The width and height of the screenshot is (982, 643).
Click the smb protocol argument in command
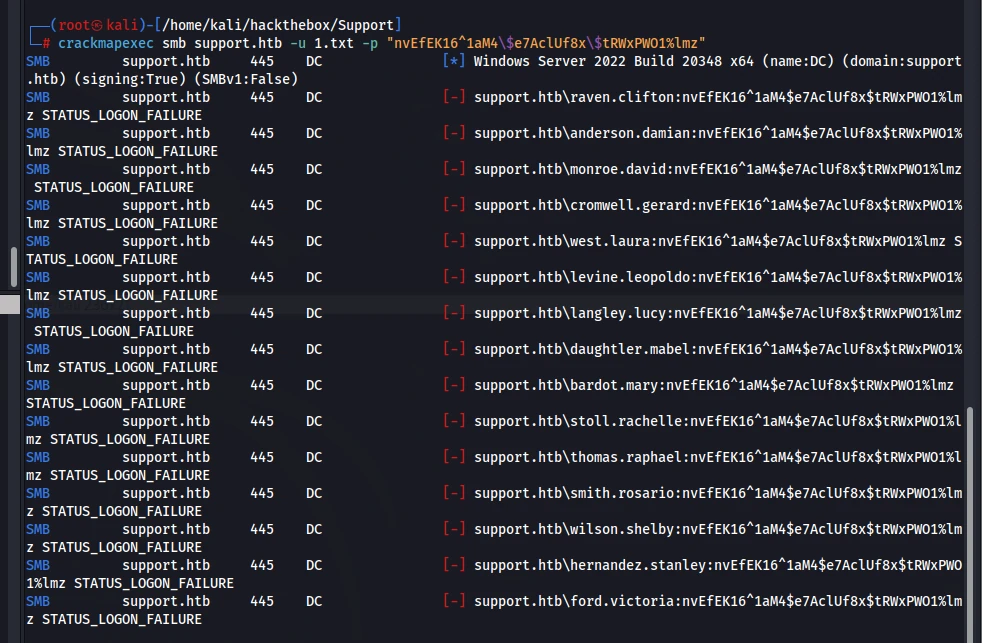(x=174, y=43)
